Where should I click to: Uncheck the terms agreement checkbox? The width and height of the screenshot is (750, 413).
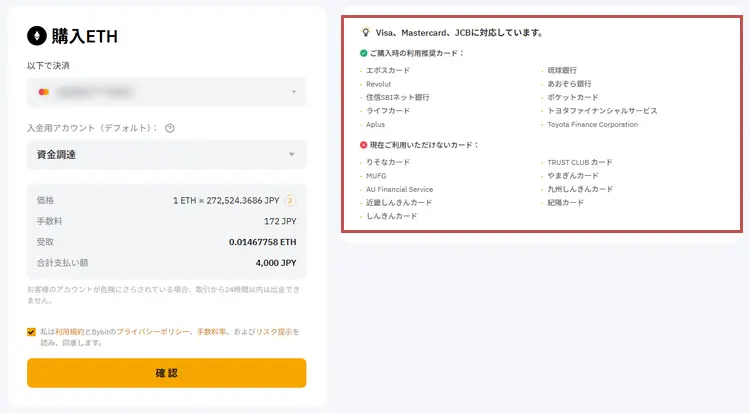[x=32, y=332]
